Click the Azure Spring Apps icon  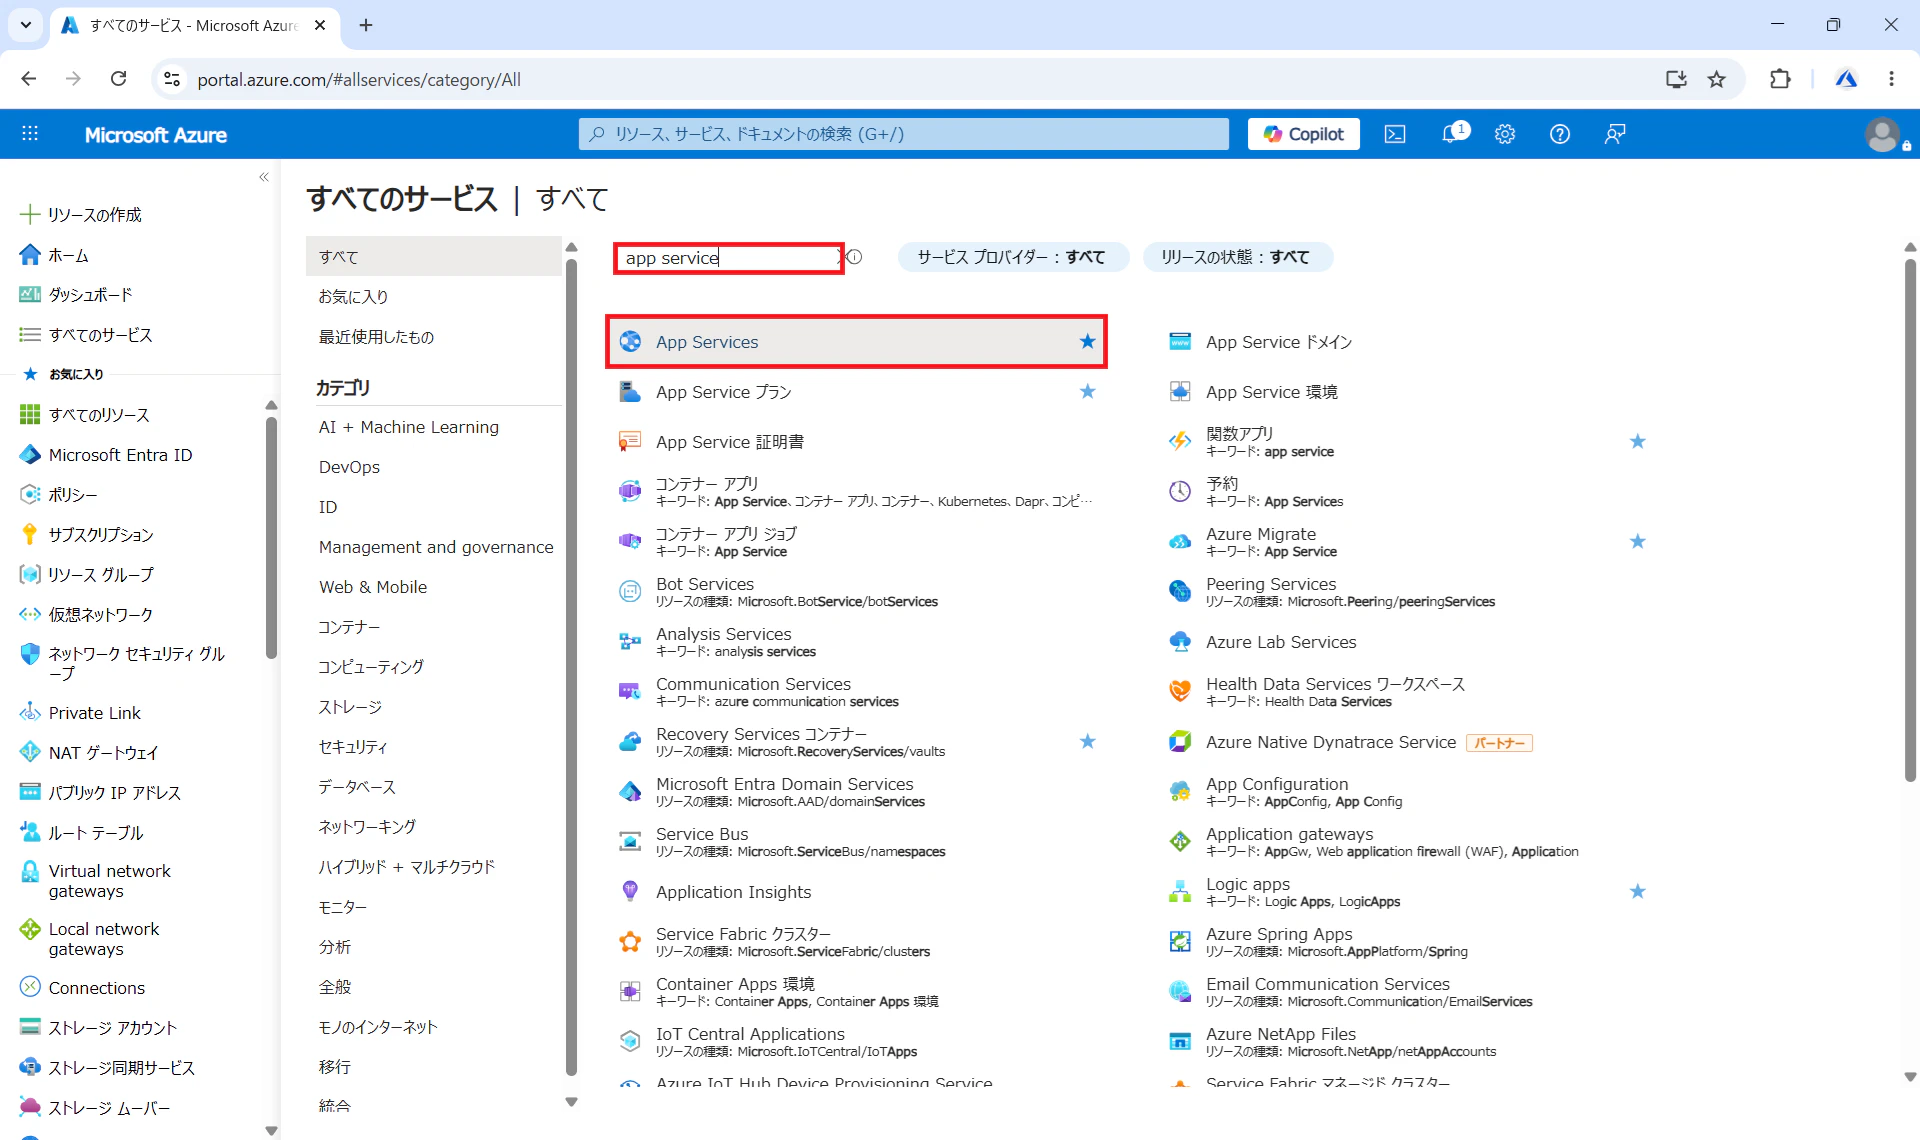[x=1180, y=942]
